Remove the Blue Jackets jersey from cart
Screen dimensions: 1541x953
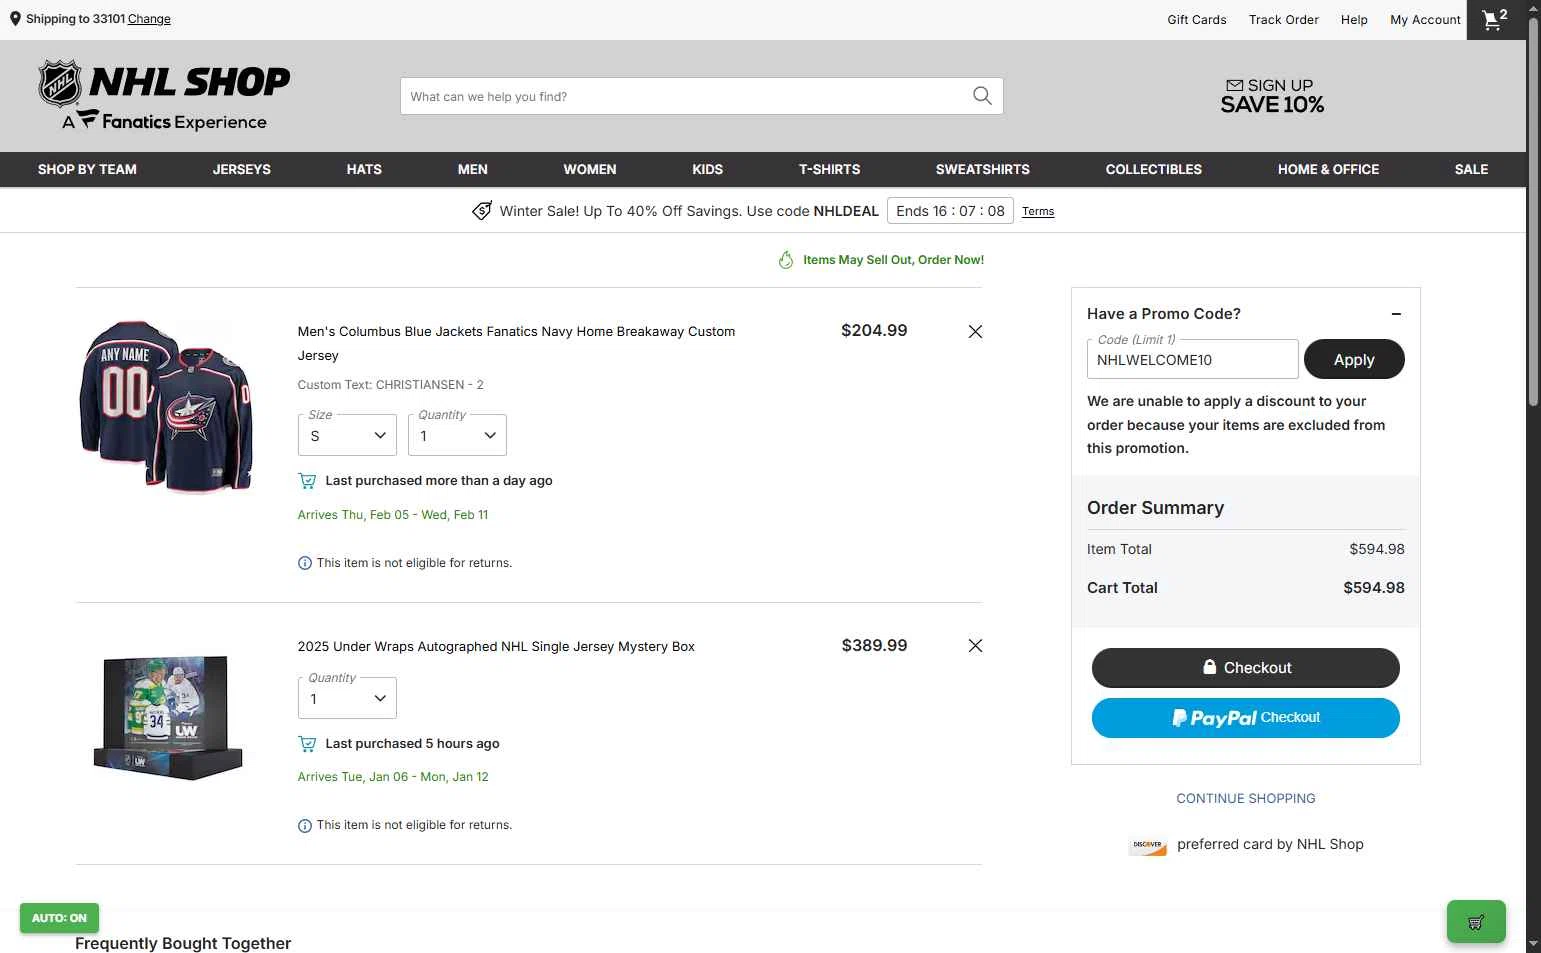(975, 331)
